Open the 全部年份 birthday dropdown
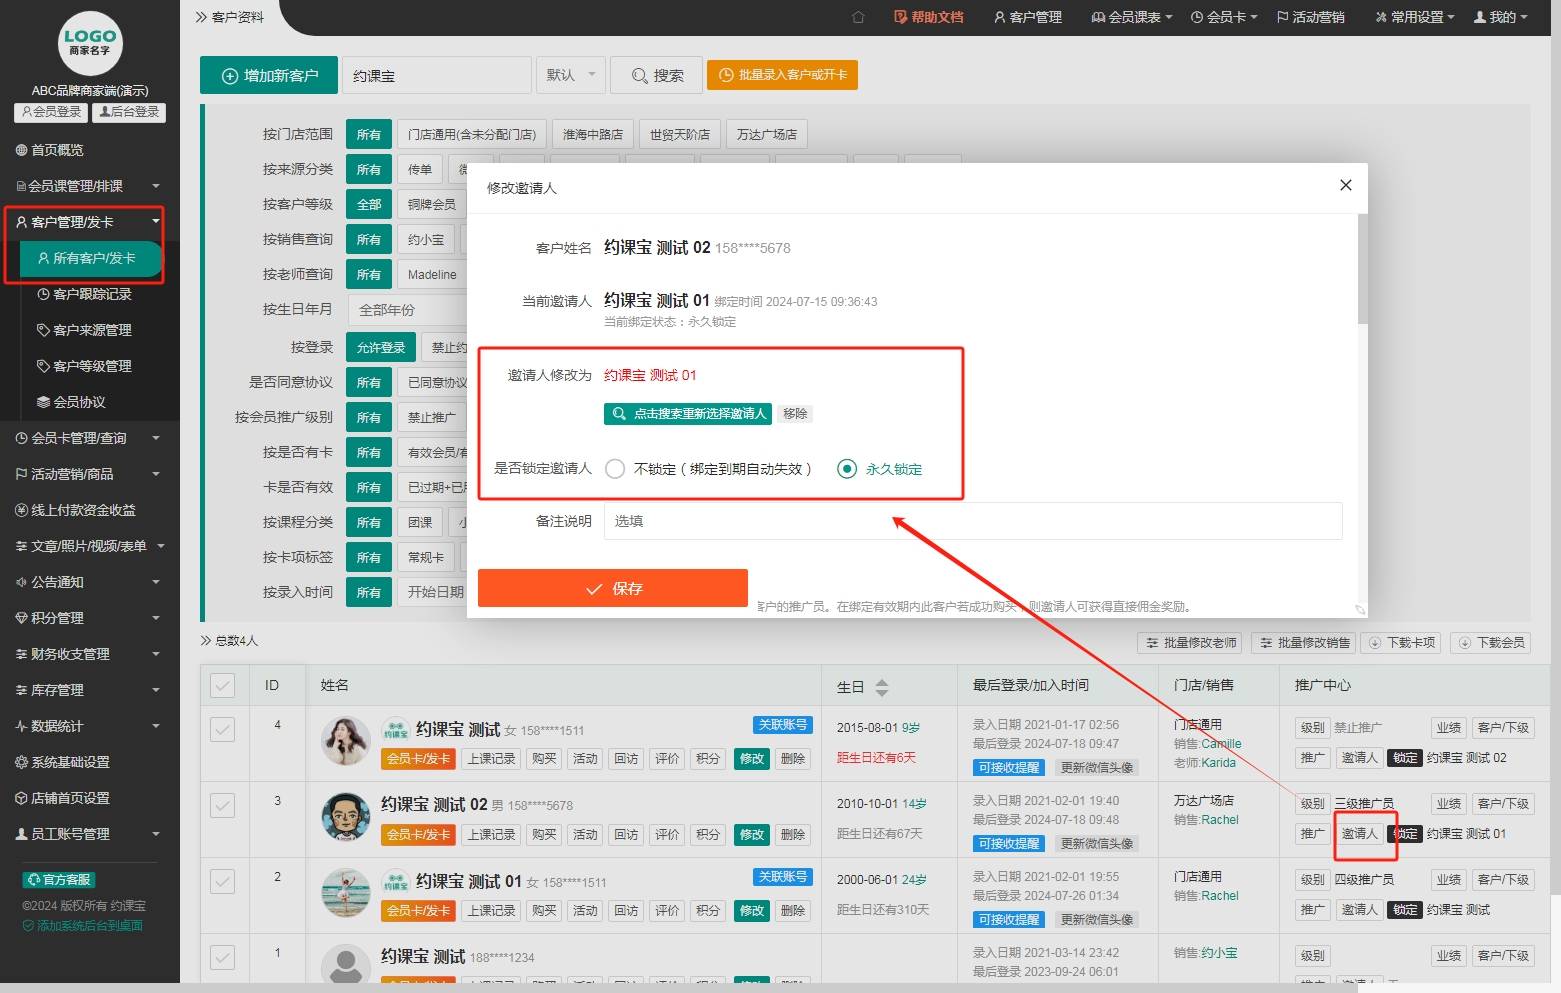The width and height of the screenshot is (1561, 993). tap(405, 310)
